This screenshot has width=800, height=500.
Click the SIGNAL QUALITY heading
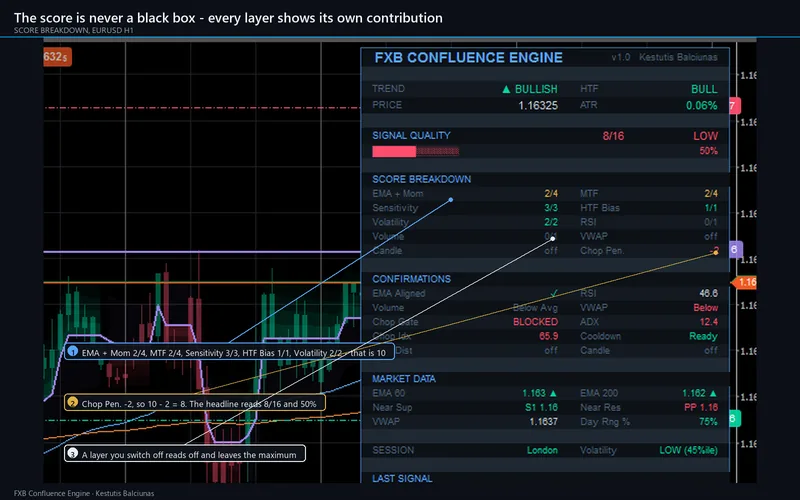click(411, 135)
